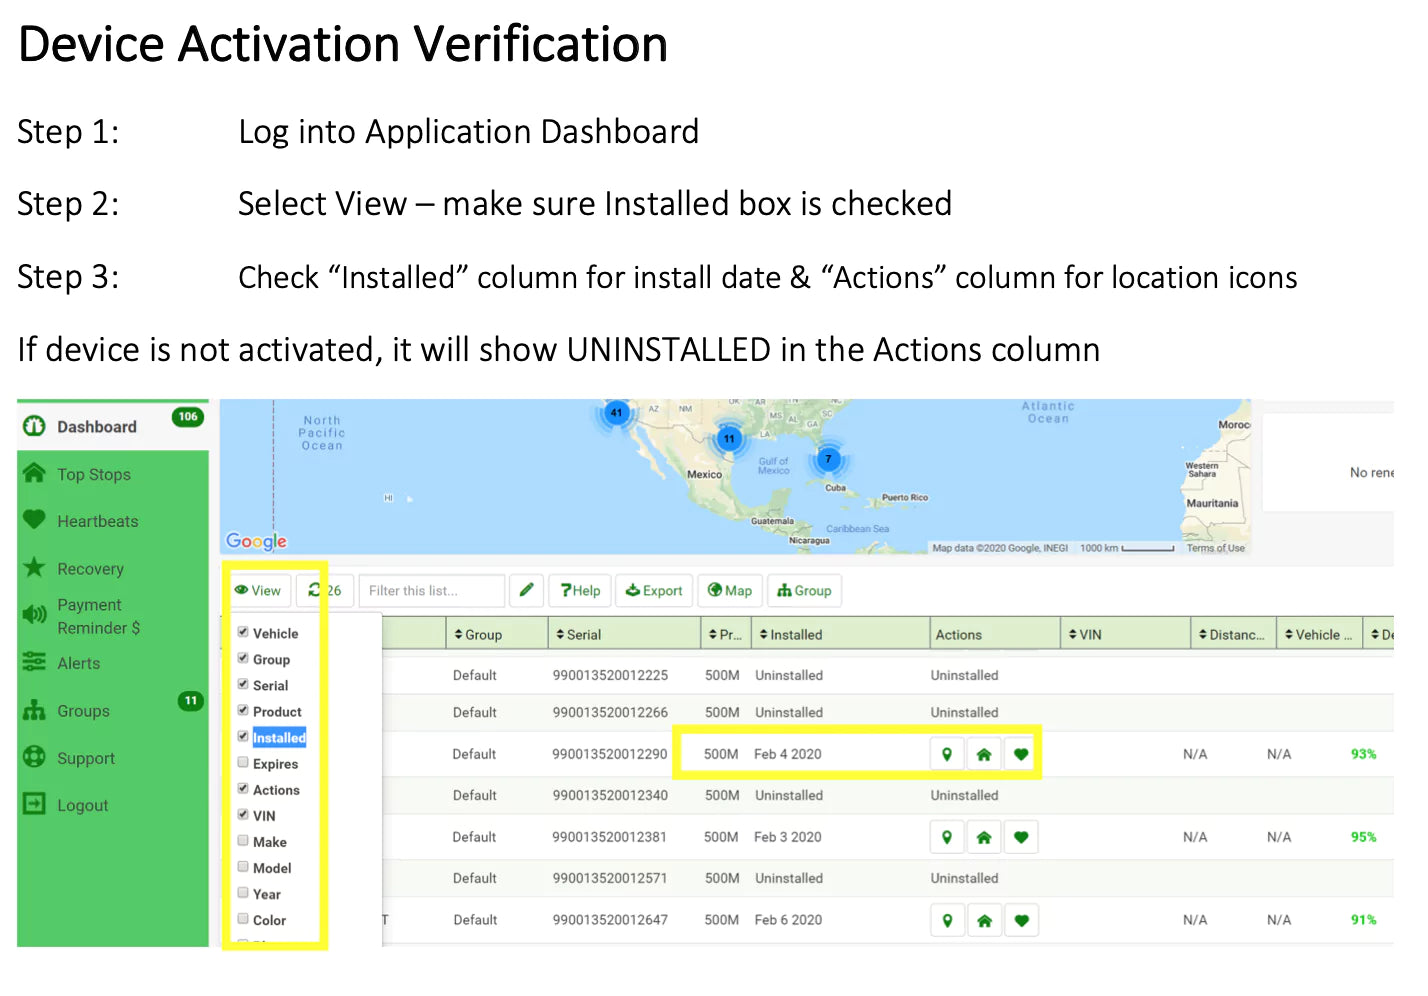Open the Alerts sidebar item
The height and width of the screenshot is (996, 1428).
tap(78, 663)
